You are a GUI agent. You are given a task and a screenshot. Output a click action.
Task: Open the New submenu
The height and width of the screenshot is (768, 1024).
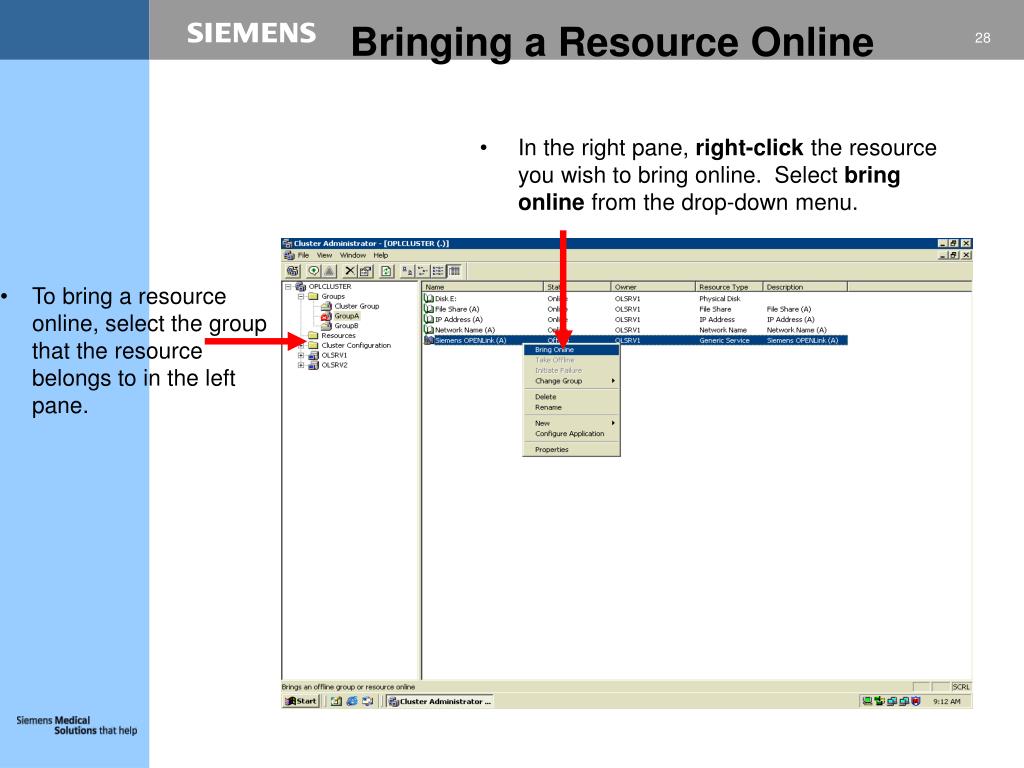point(571,423)
